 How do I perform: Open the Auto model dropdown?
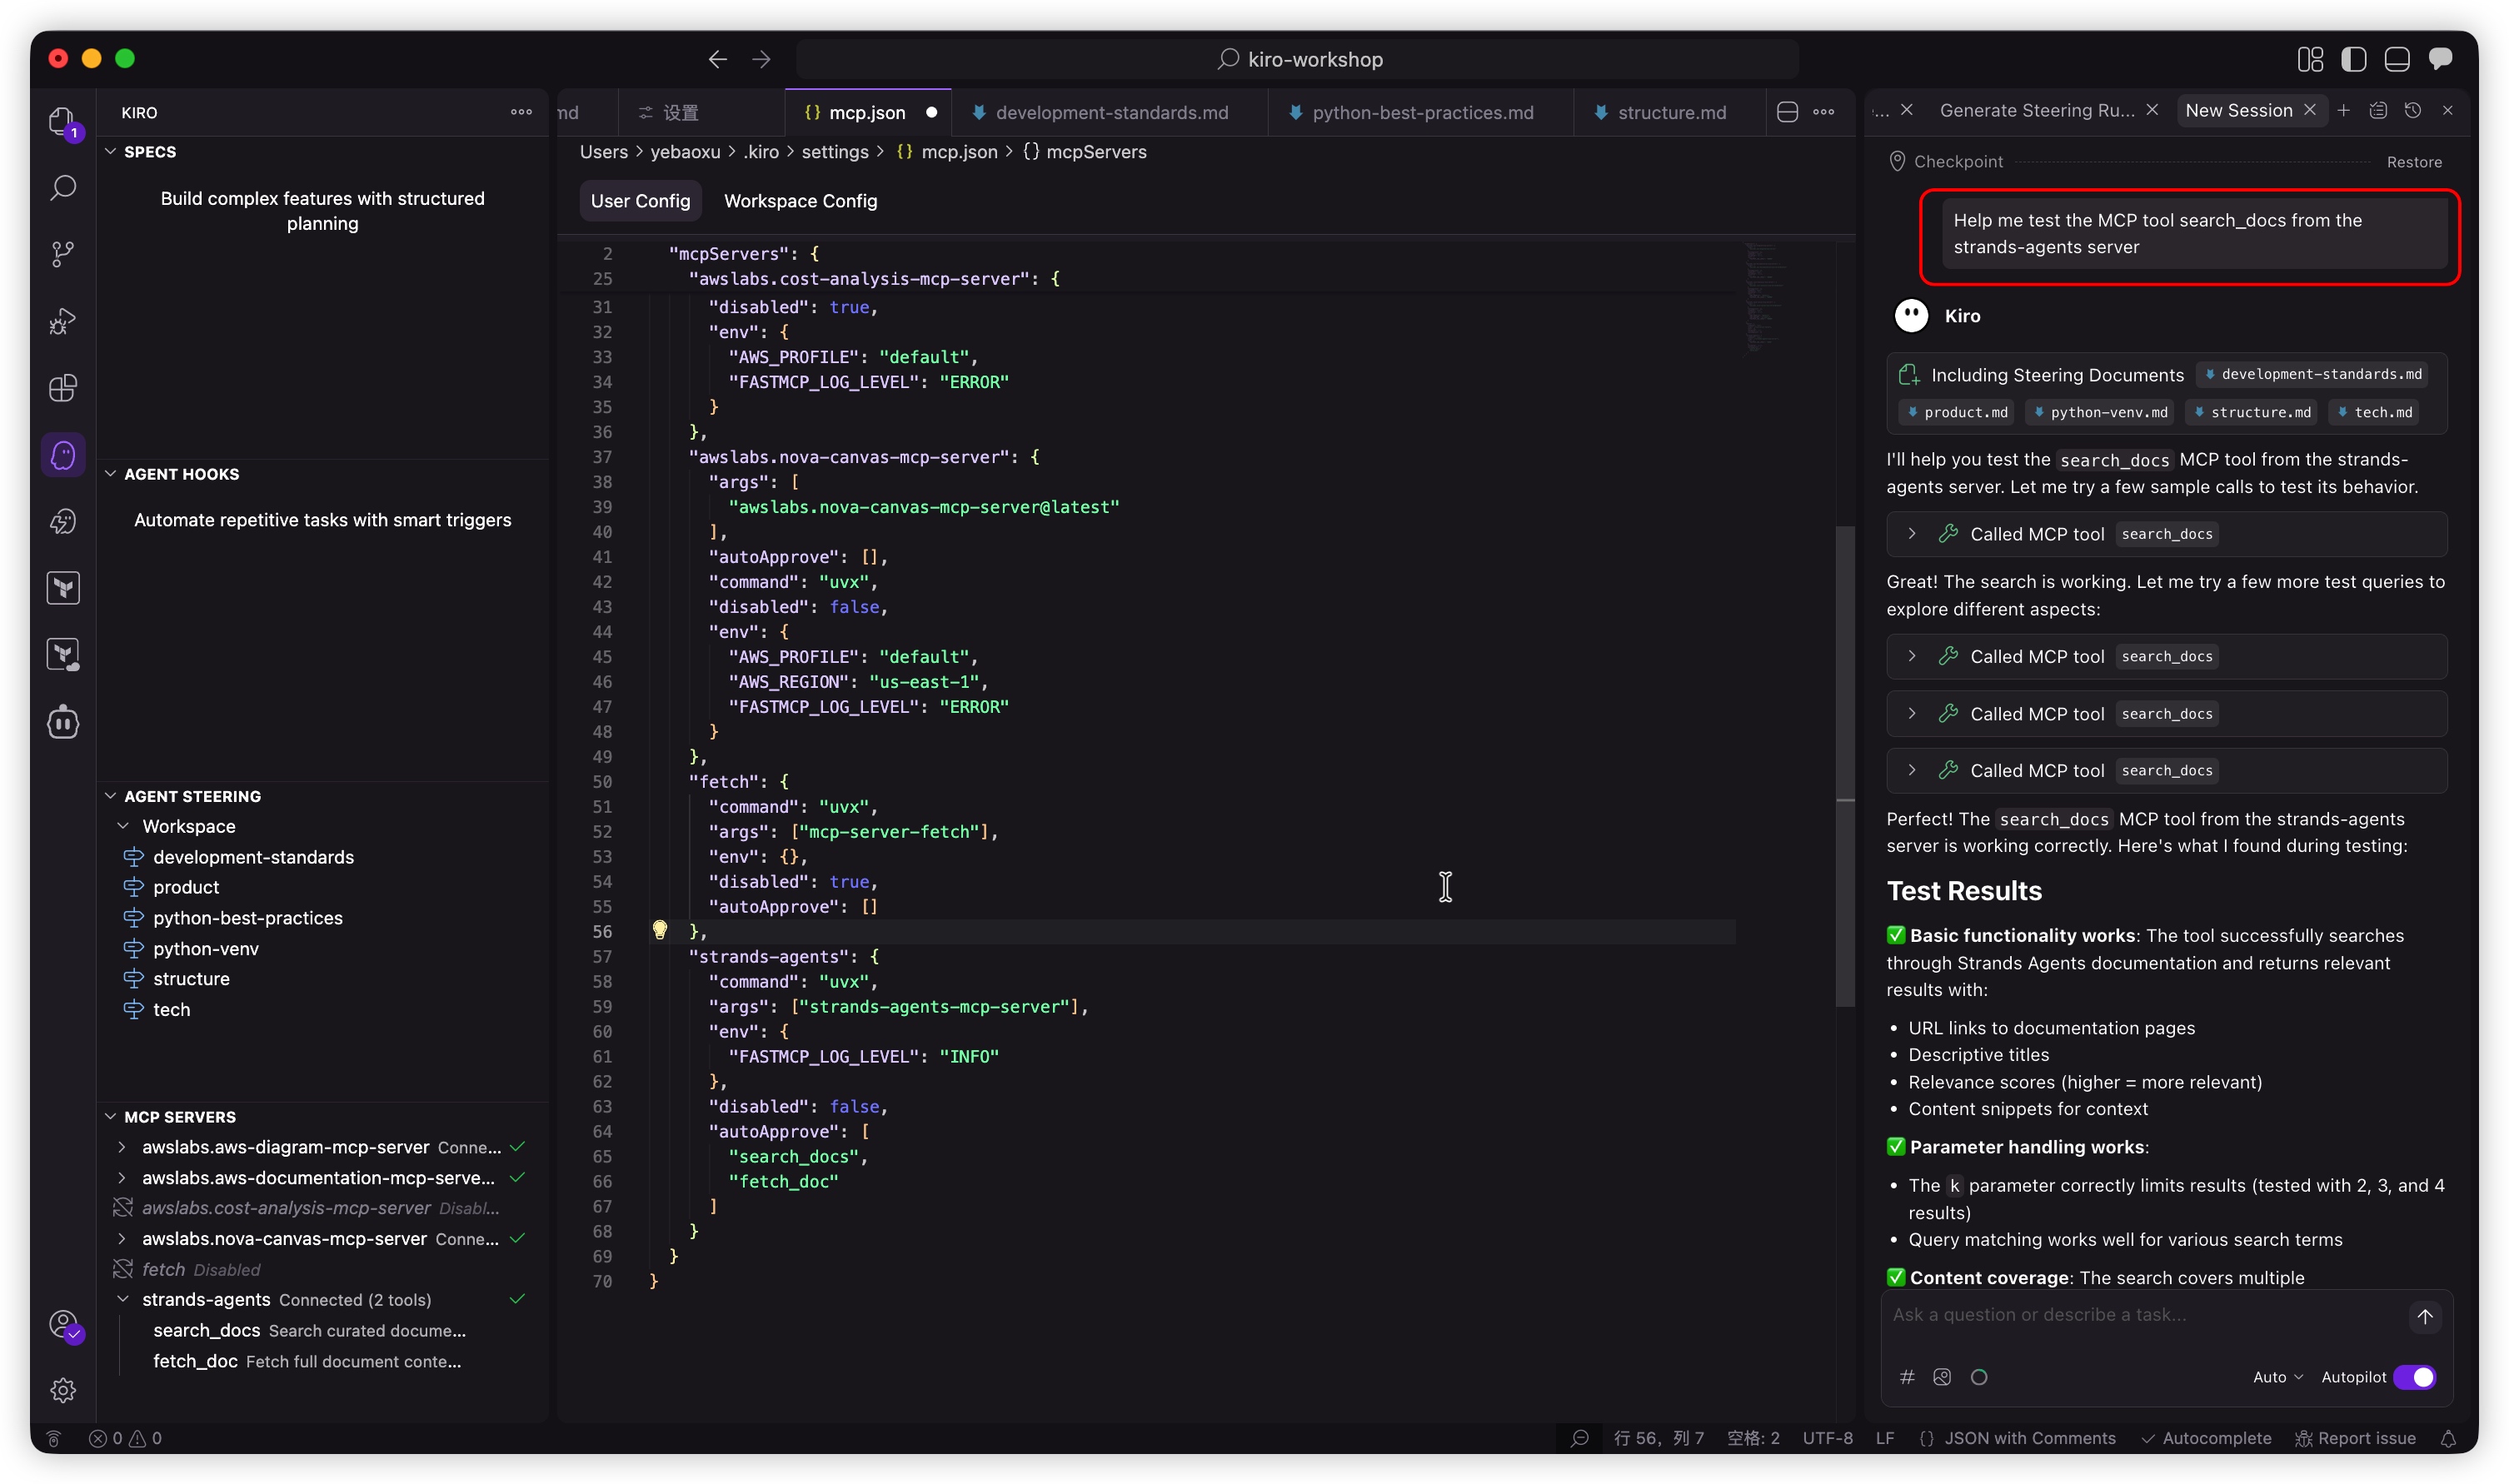point(2277,1377)
